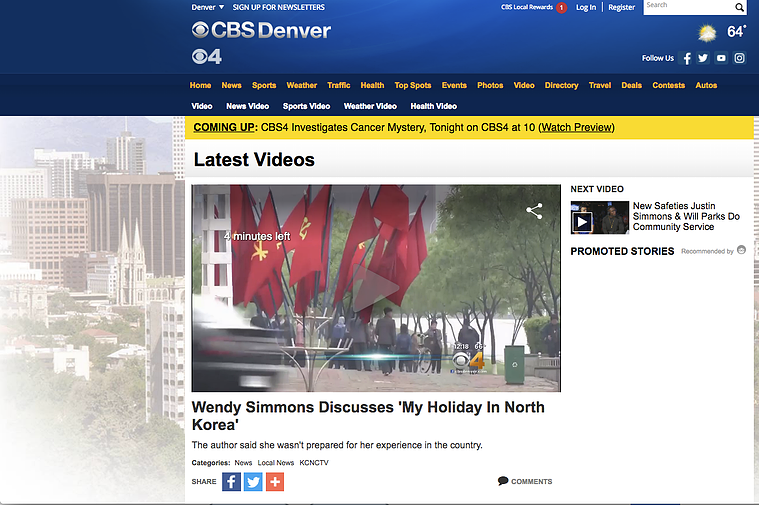
Task: Switch to the Sports Video tab
Action: (306, 106)
